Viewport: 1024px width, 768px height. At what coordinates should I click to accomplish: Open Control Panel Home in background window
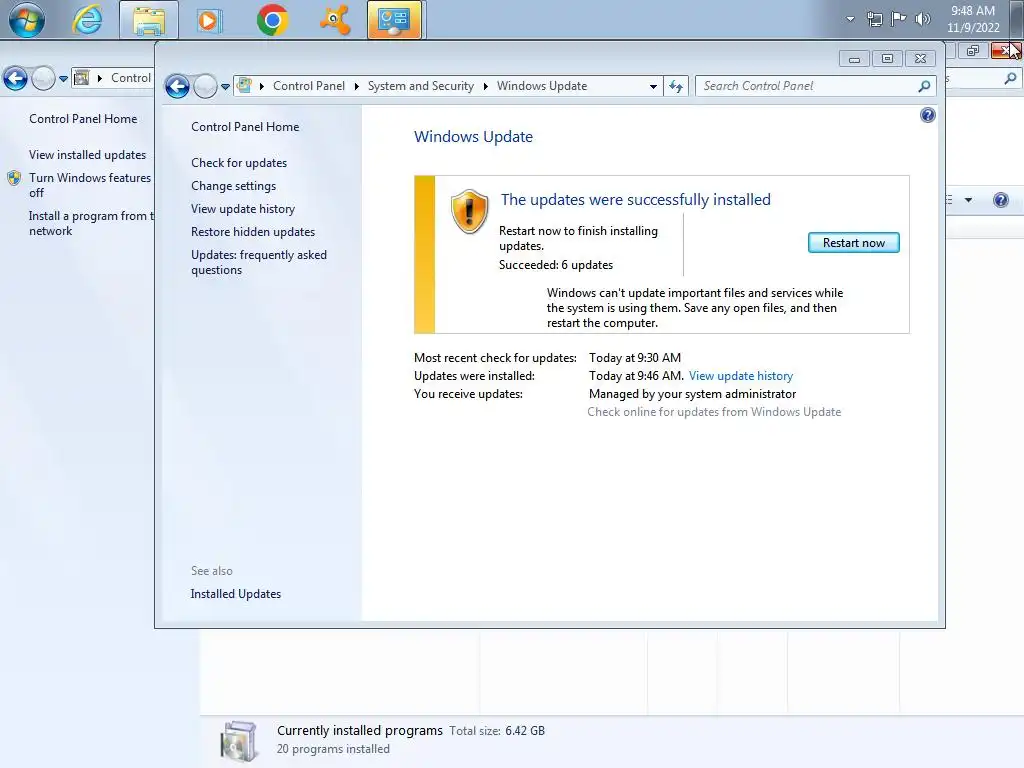[83, 119]
